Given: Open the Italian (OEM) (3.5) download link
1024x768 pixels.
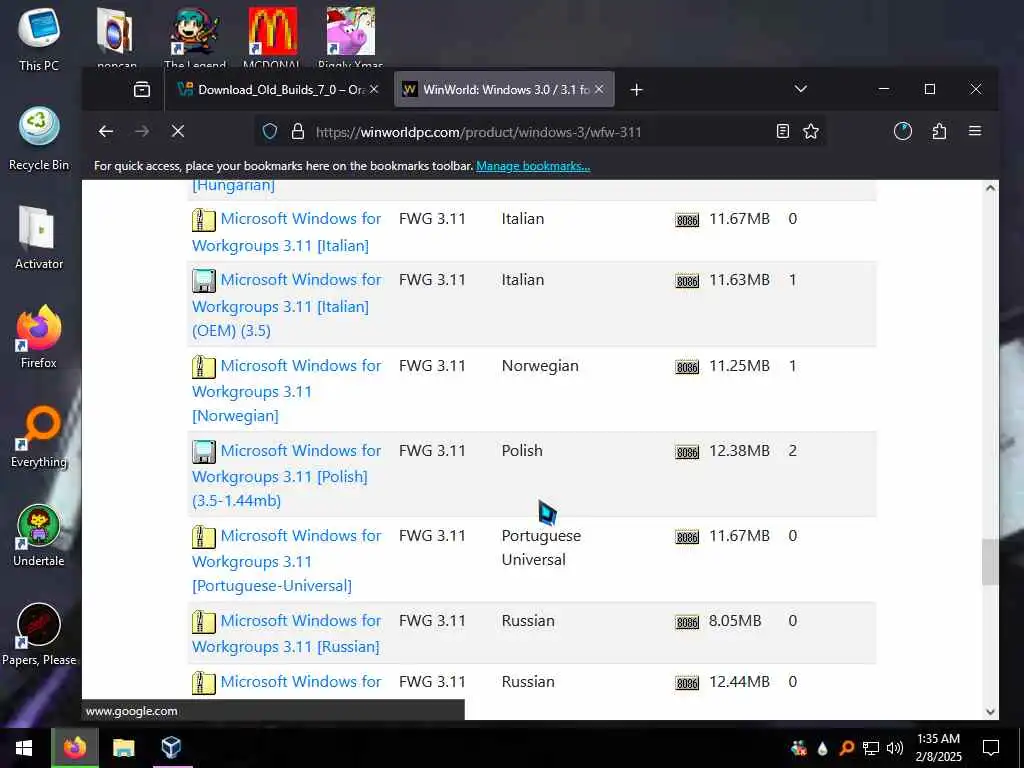Looking at the screenshot, I should point(287,304).
